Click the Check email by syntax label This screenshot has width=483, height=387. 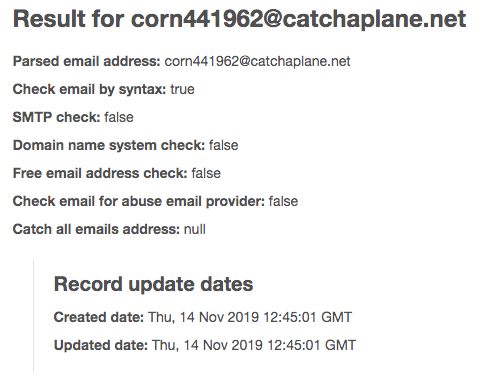(x=89, y=89)
